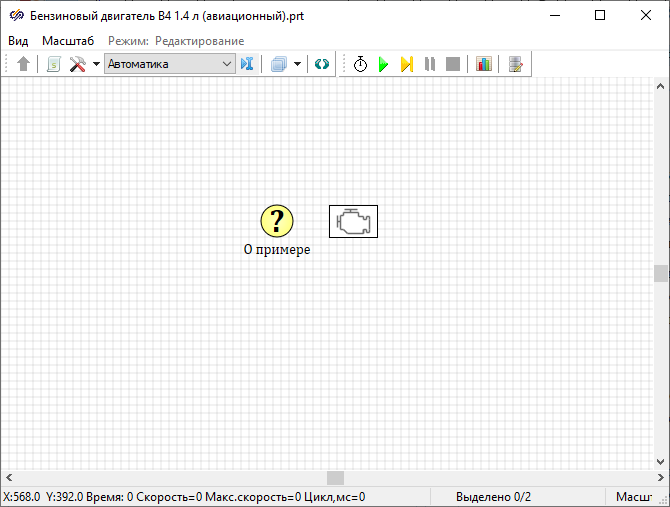Click the tools wrench and screwdriver icon

77,64
